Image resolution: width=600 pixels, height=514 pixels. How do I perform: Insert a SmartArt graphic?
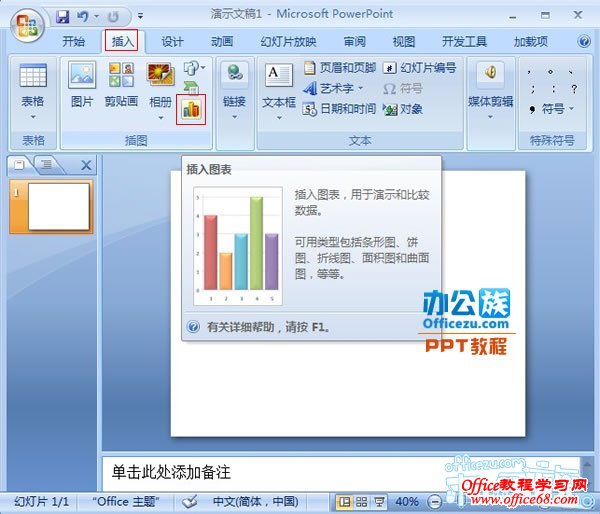point(191,87)
